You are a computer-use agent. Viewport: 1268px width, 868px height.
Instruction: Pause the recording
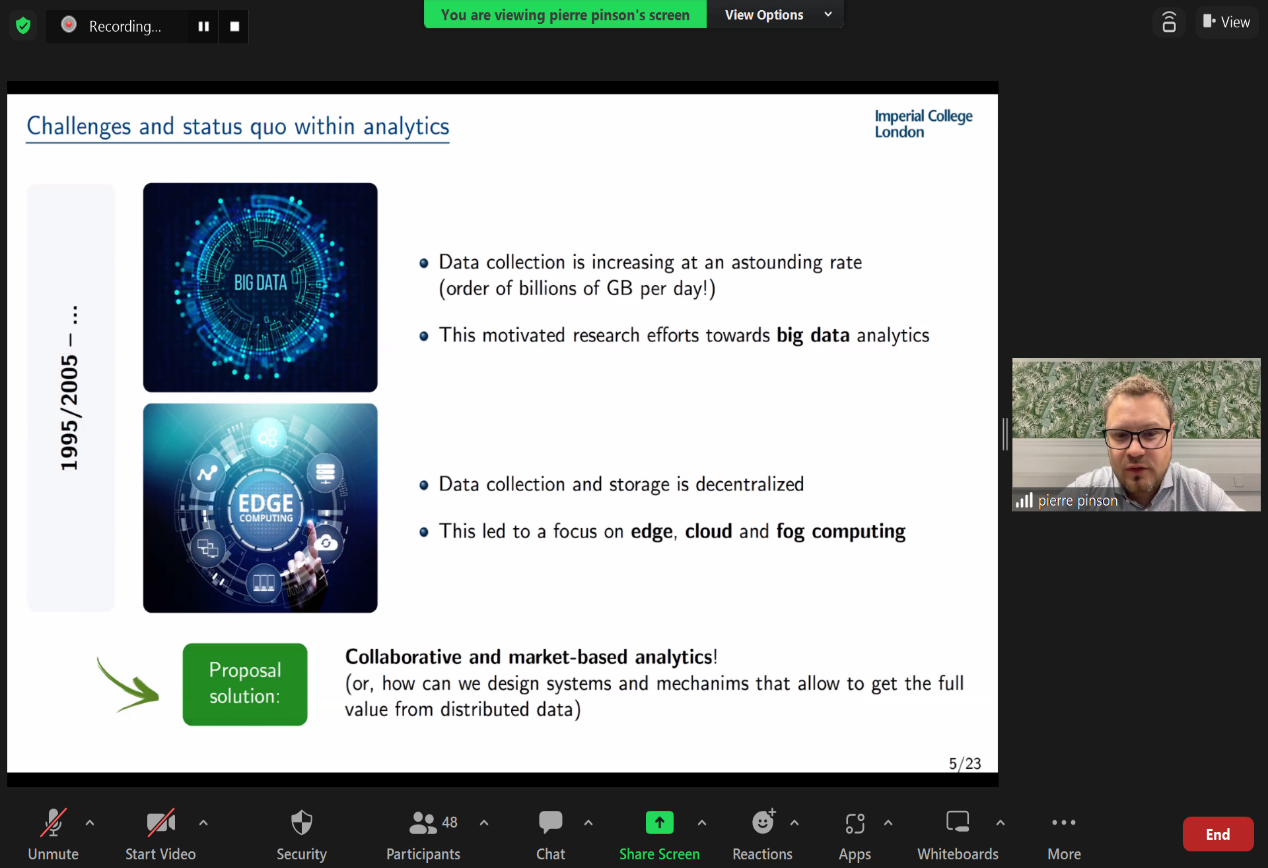pos(204,27)
